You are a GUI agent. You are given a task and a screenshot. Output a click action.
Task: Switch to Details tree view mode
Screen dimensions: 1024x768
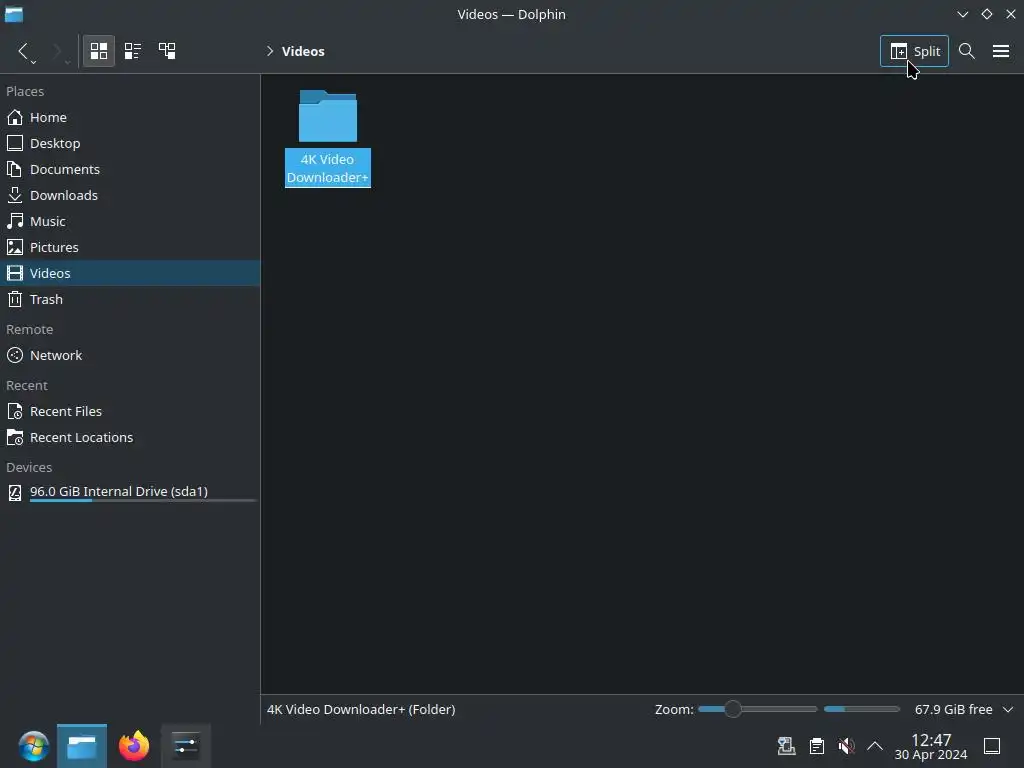pos(167,51)
